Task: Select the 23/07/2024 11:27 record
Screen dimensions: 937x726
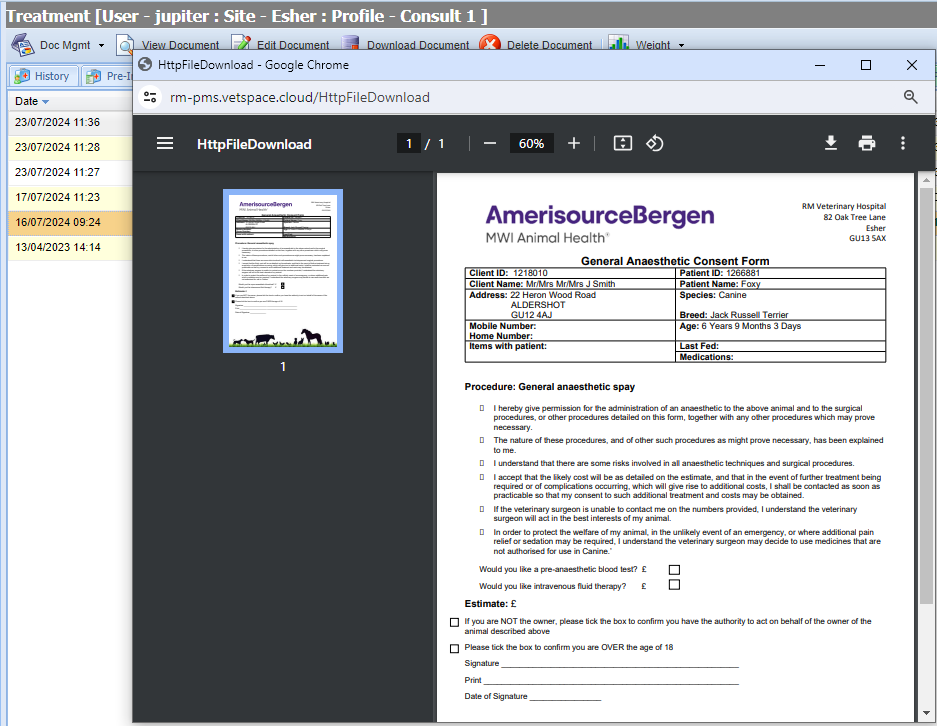Action: coord(70,173)
